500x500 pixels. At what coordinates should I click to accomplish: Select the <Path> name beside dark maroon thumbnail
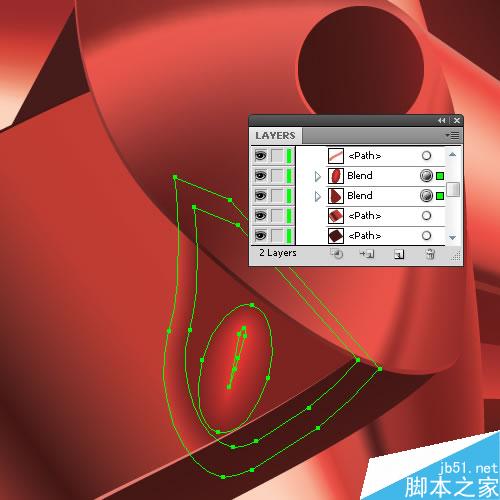[364, 236]
